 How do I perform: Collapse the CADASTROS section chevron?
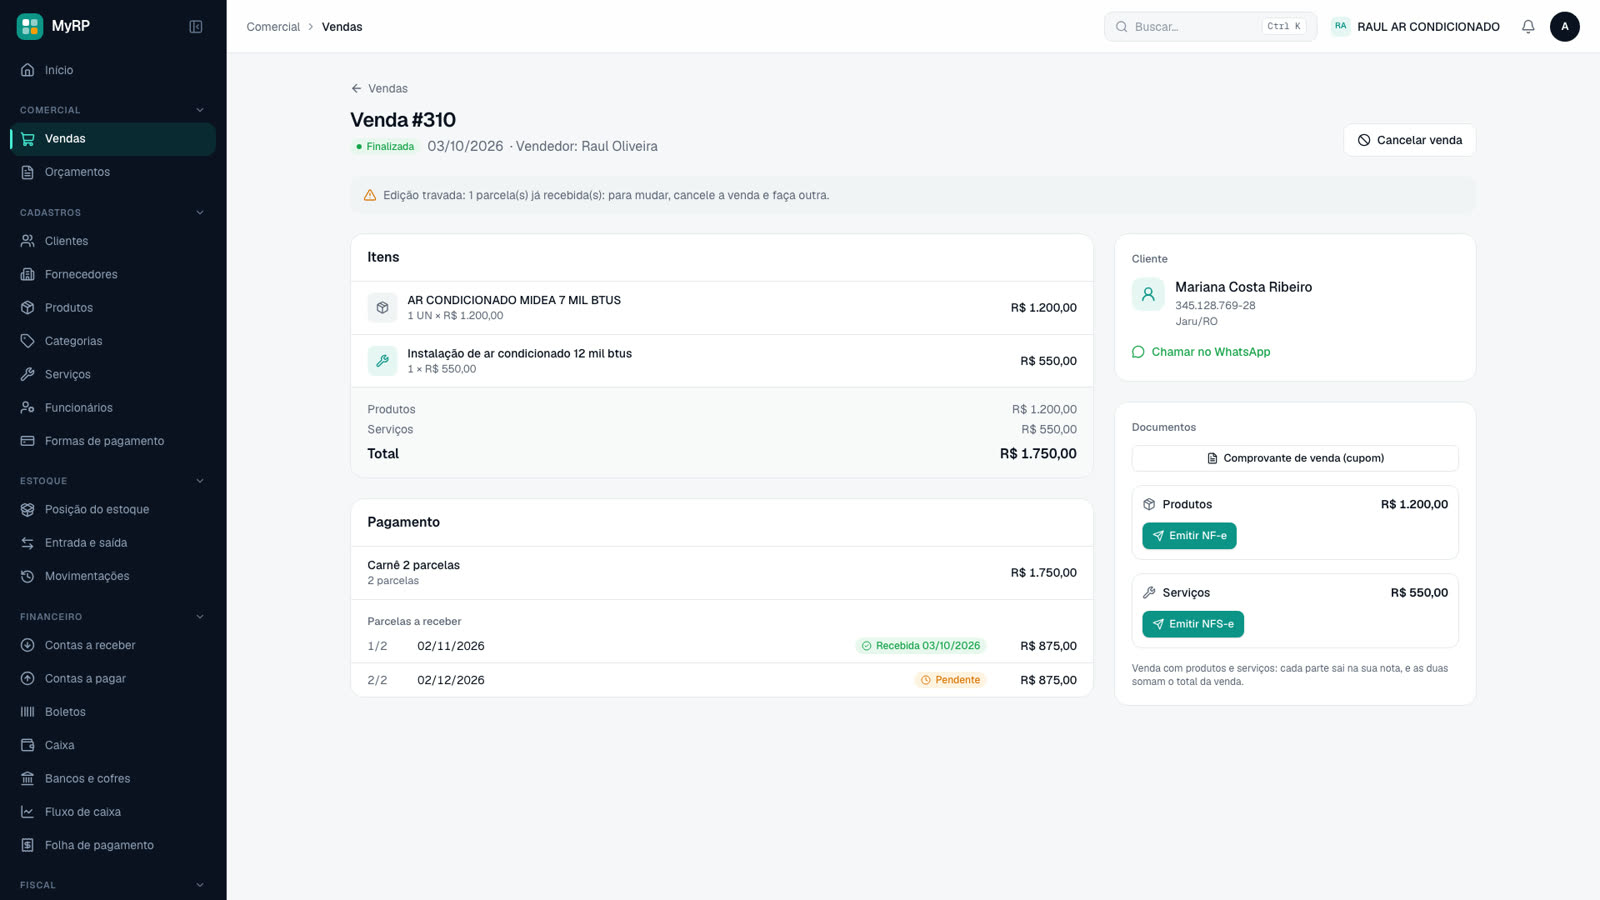(x=200, y=213)
